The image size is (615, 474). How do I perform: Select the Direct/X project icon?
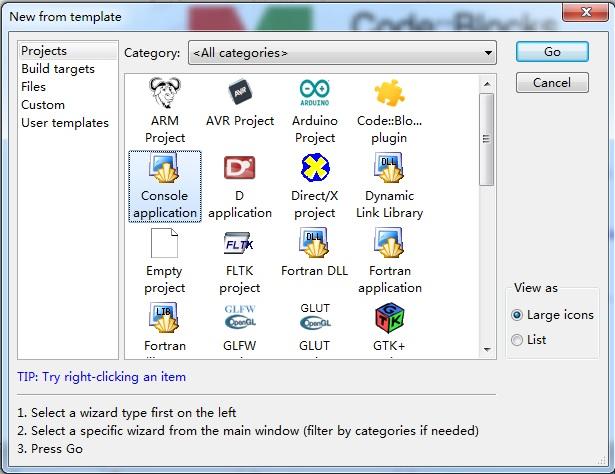pos(315,167)
